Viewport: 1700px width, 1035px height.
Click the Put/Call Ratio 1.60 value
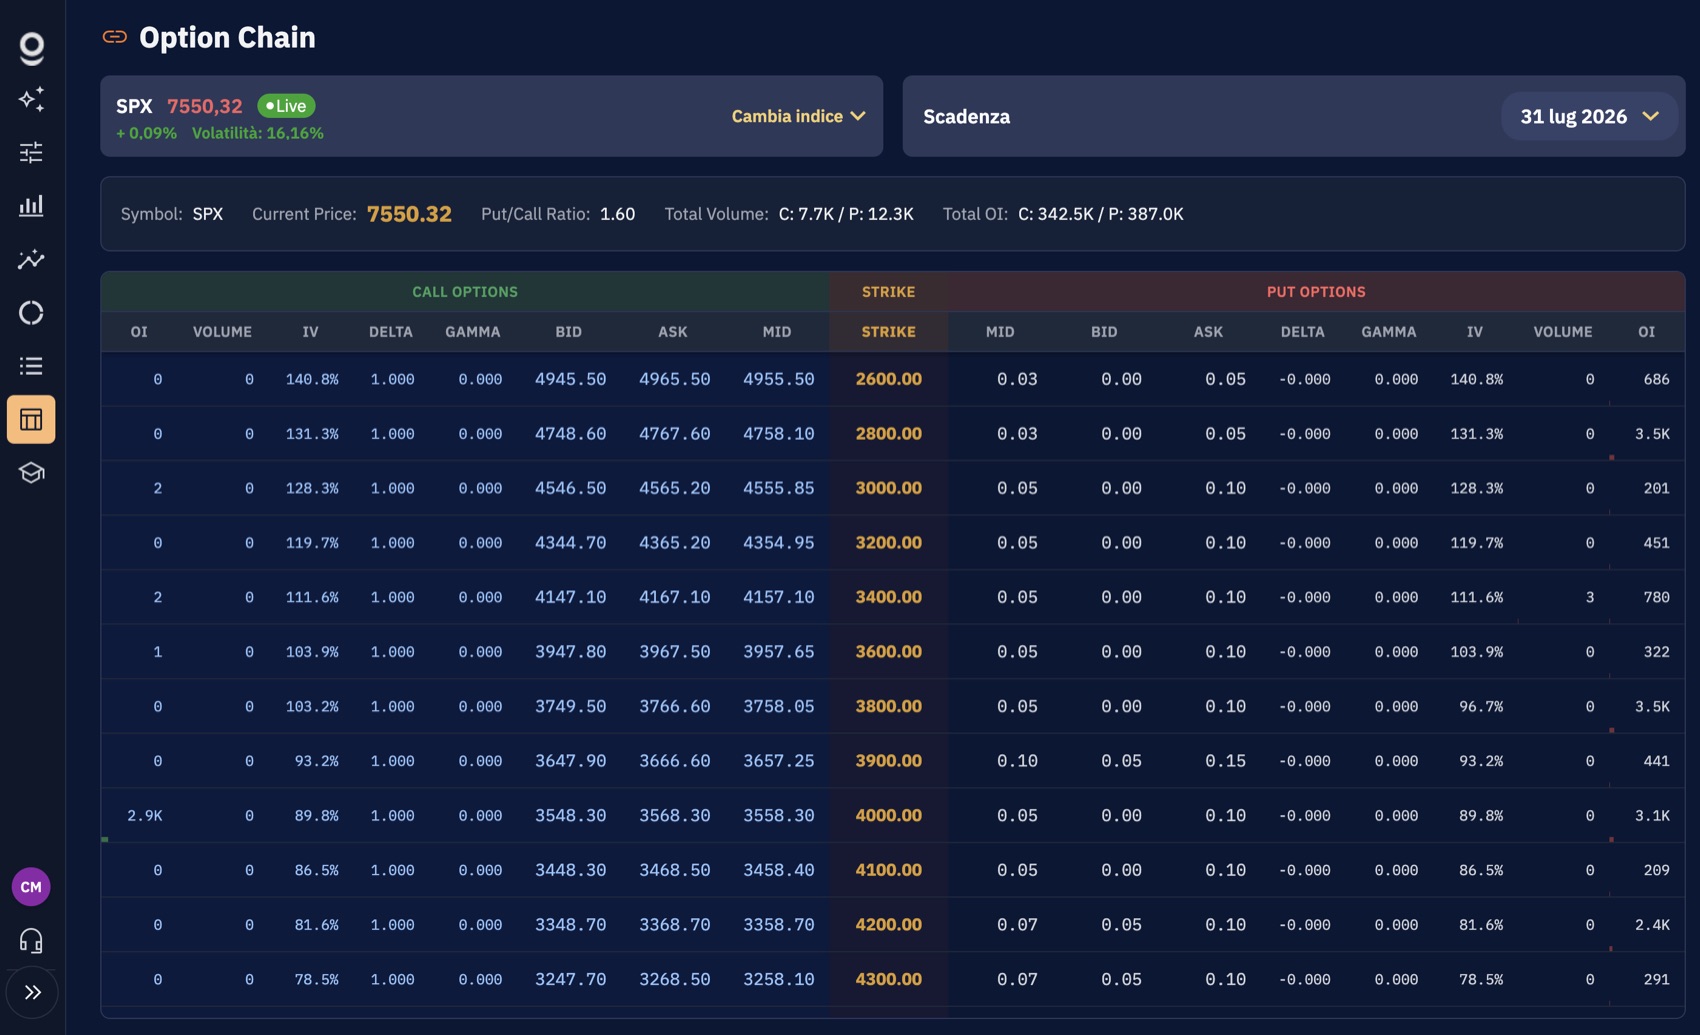click(618, 214)
